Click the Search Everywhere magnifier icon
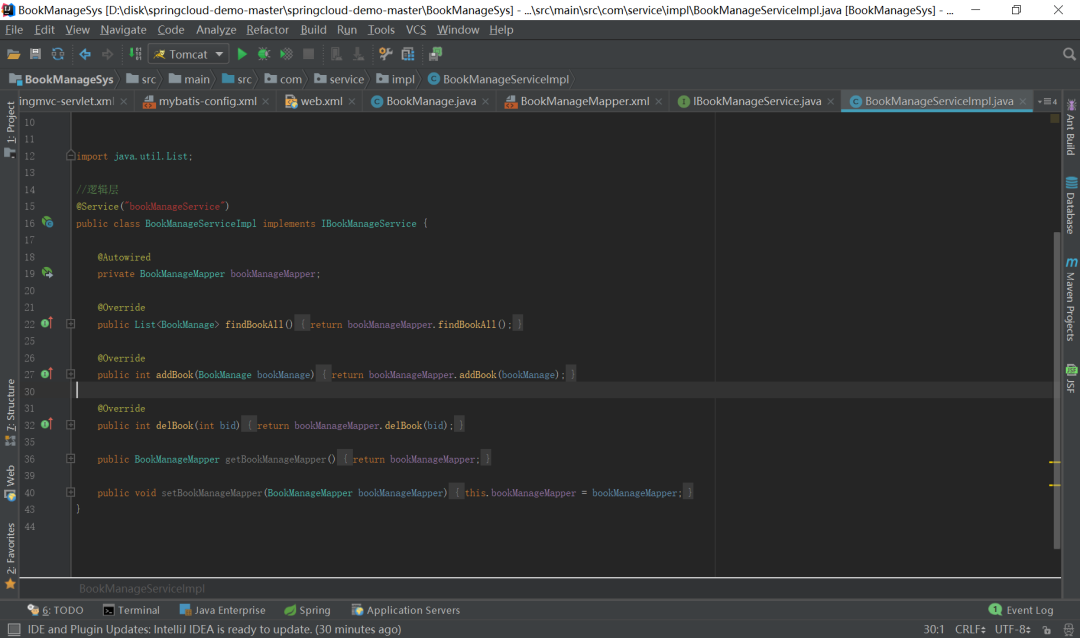Viewport: 1080px width, 638px height. click(1069, 54)
